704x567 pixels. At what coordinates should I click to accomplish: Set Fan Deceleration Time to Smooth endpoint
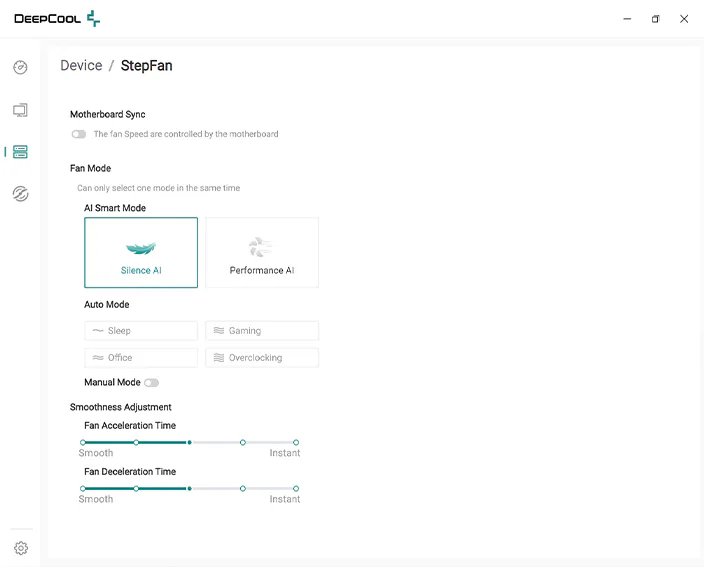click(x=83, y=488)
